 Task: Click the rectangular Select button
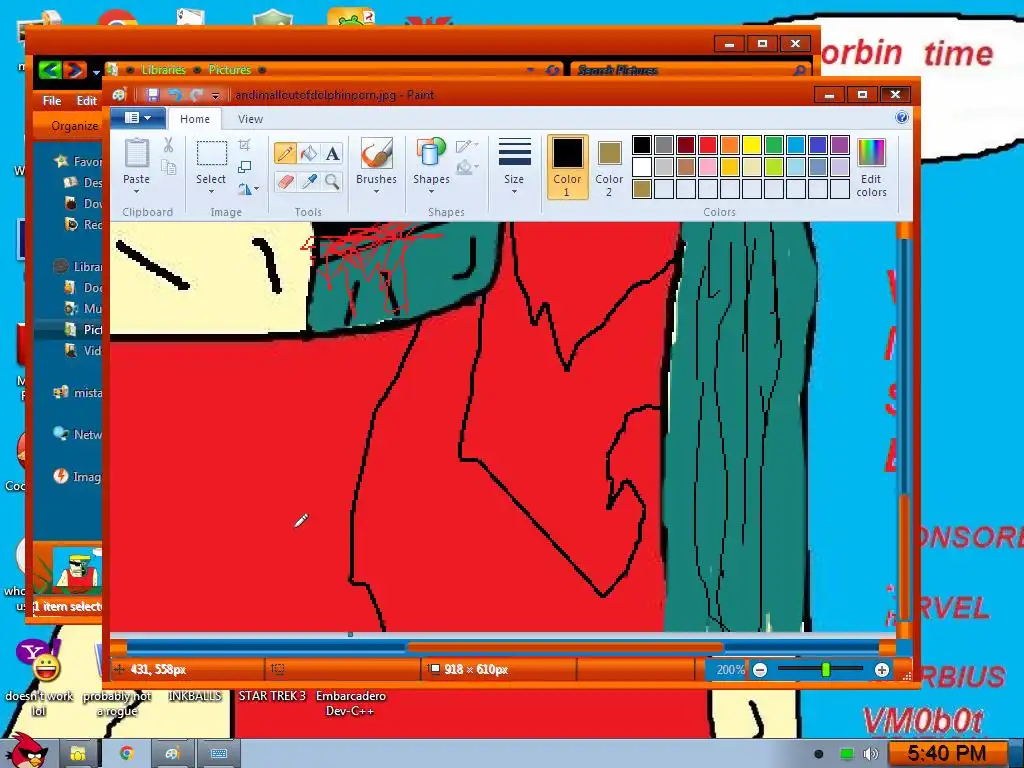tap(212, 153)
